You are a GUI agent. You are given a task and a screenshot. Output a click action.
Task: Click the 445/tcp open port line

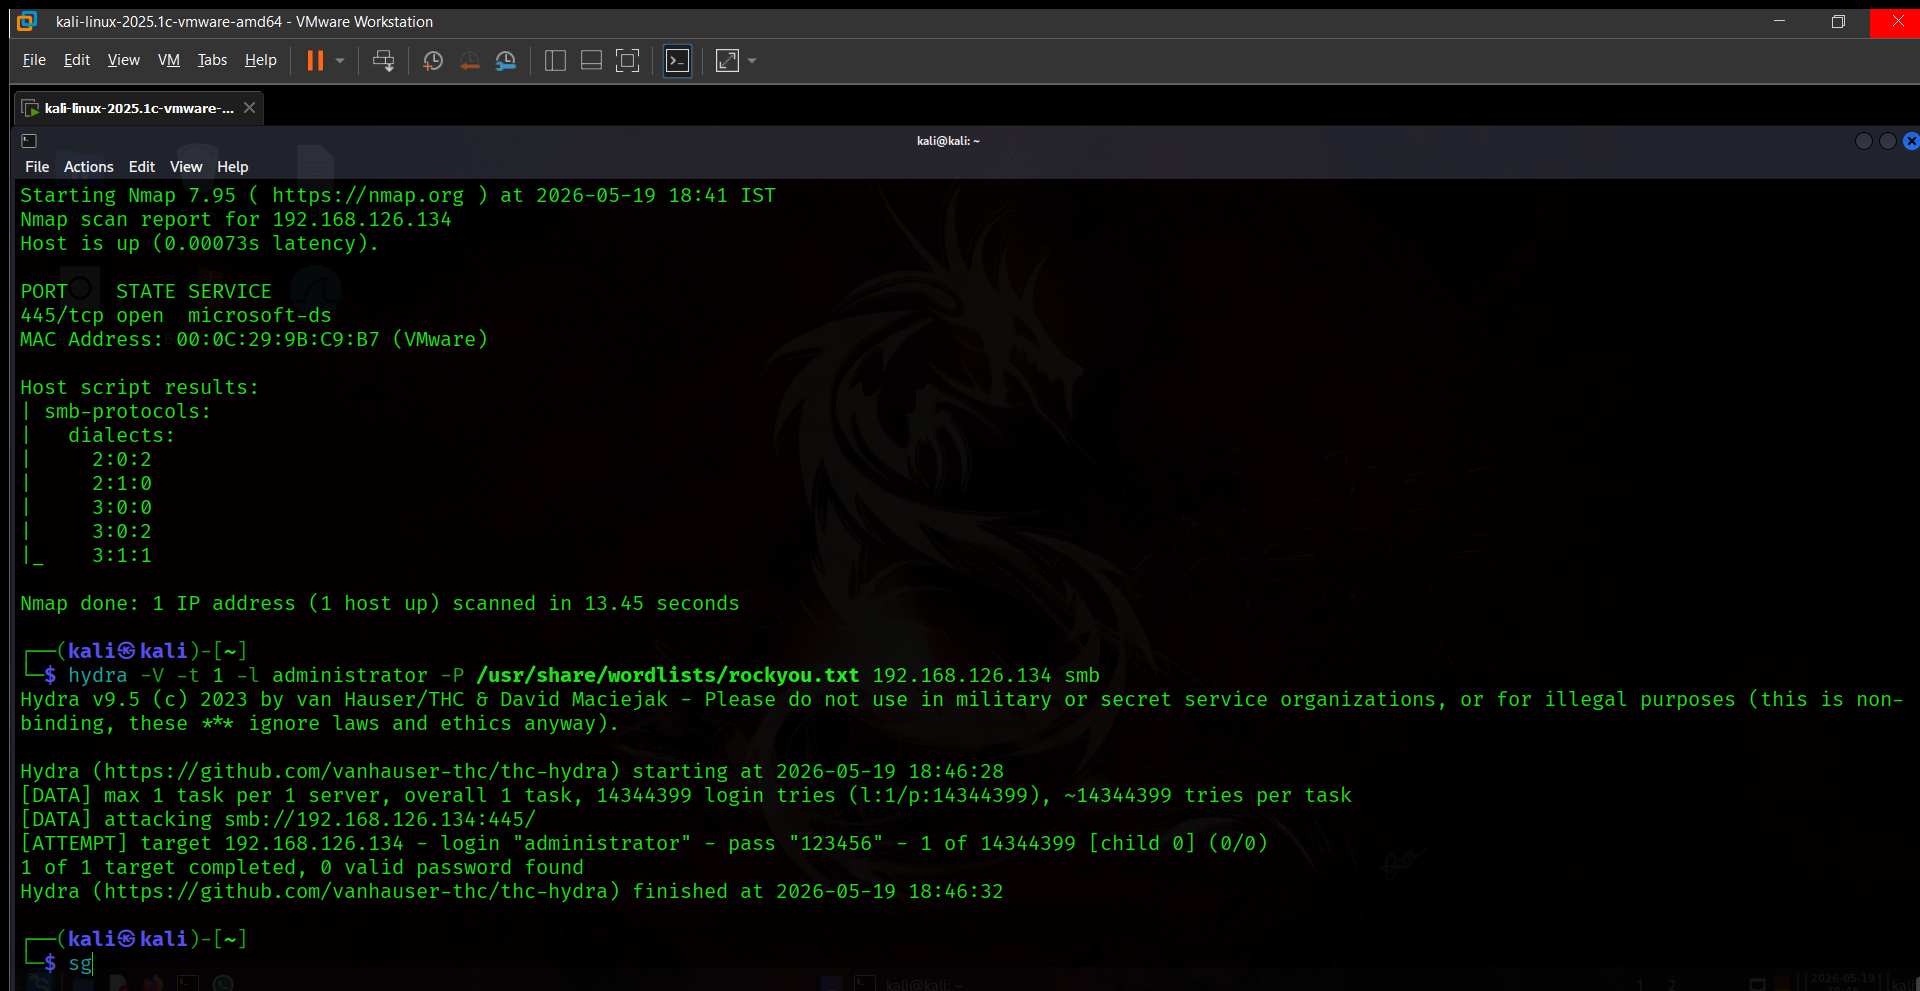176,315
